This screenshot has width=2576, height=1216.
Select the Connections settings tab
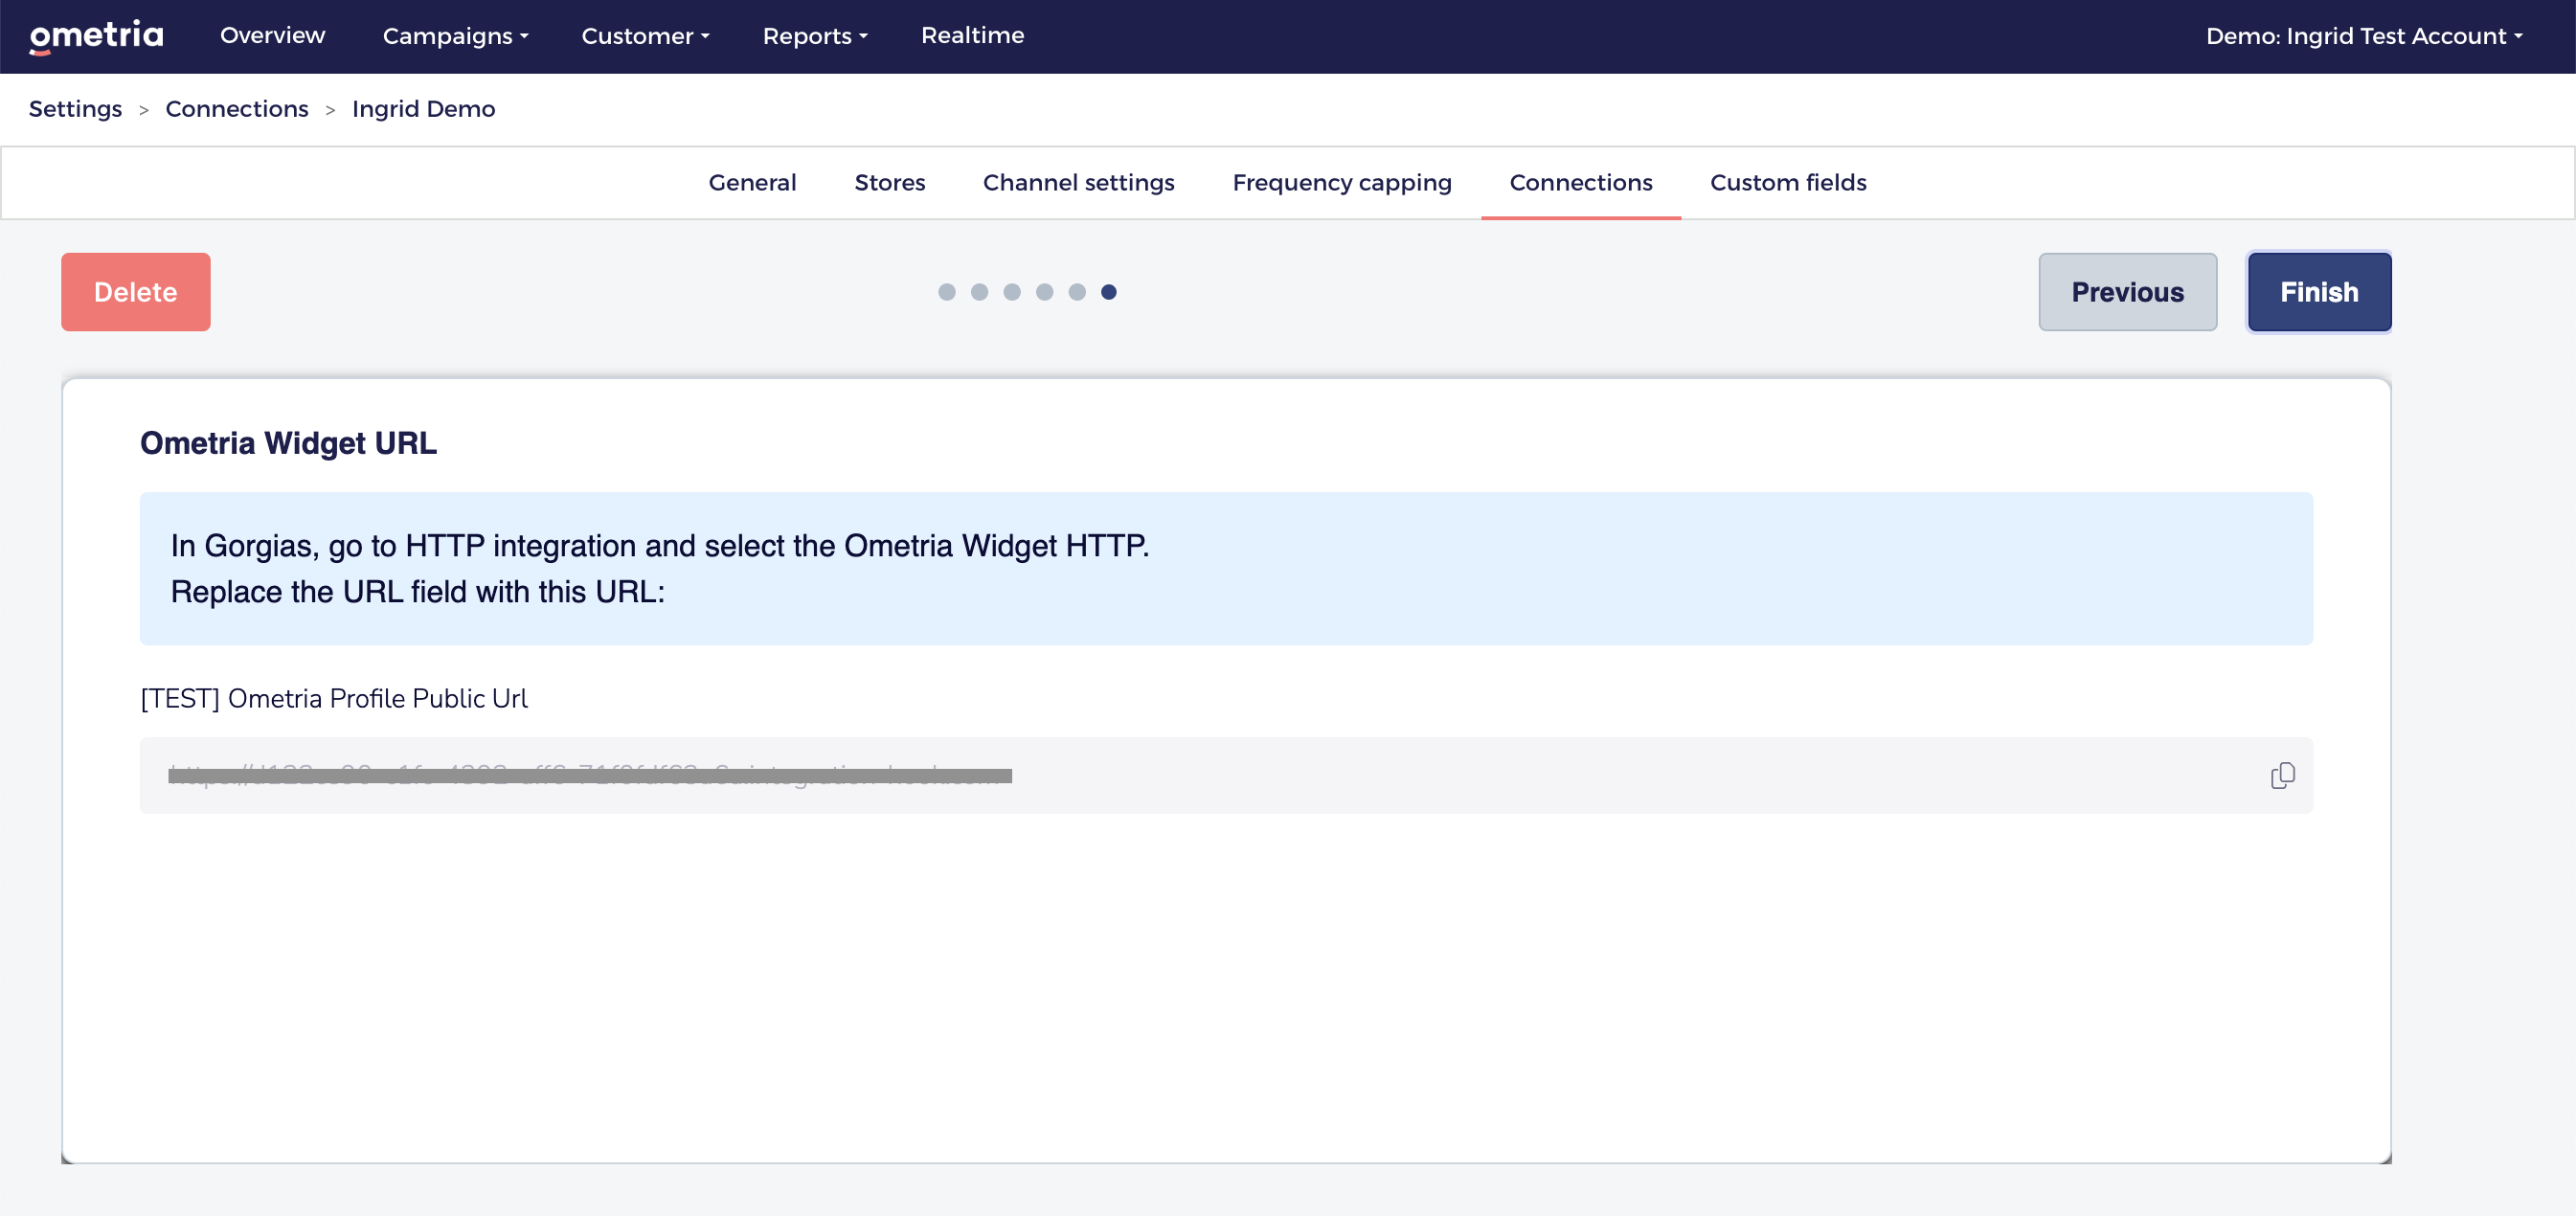1580,182
